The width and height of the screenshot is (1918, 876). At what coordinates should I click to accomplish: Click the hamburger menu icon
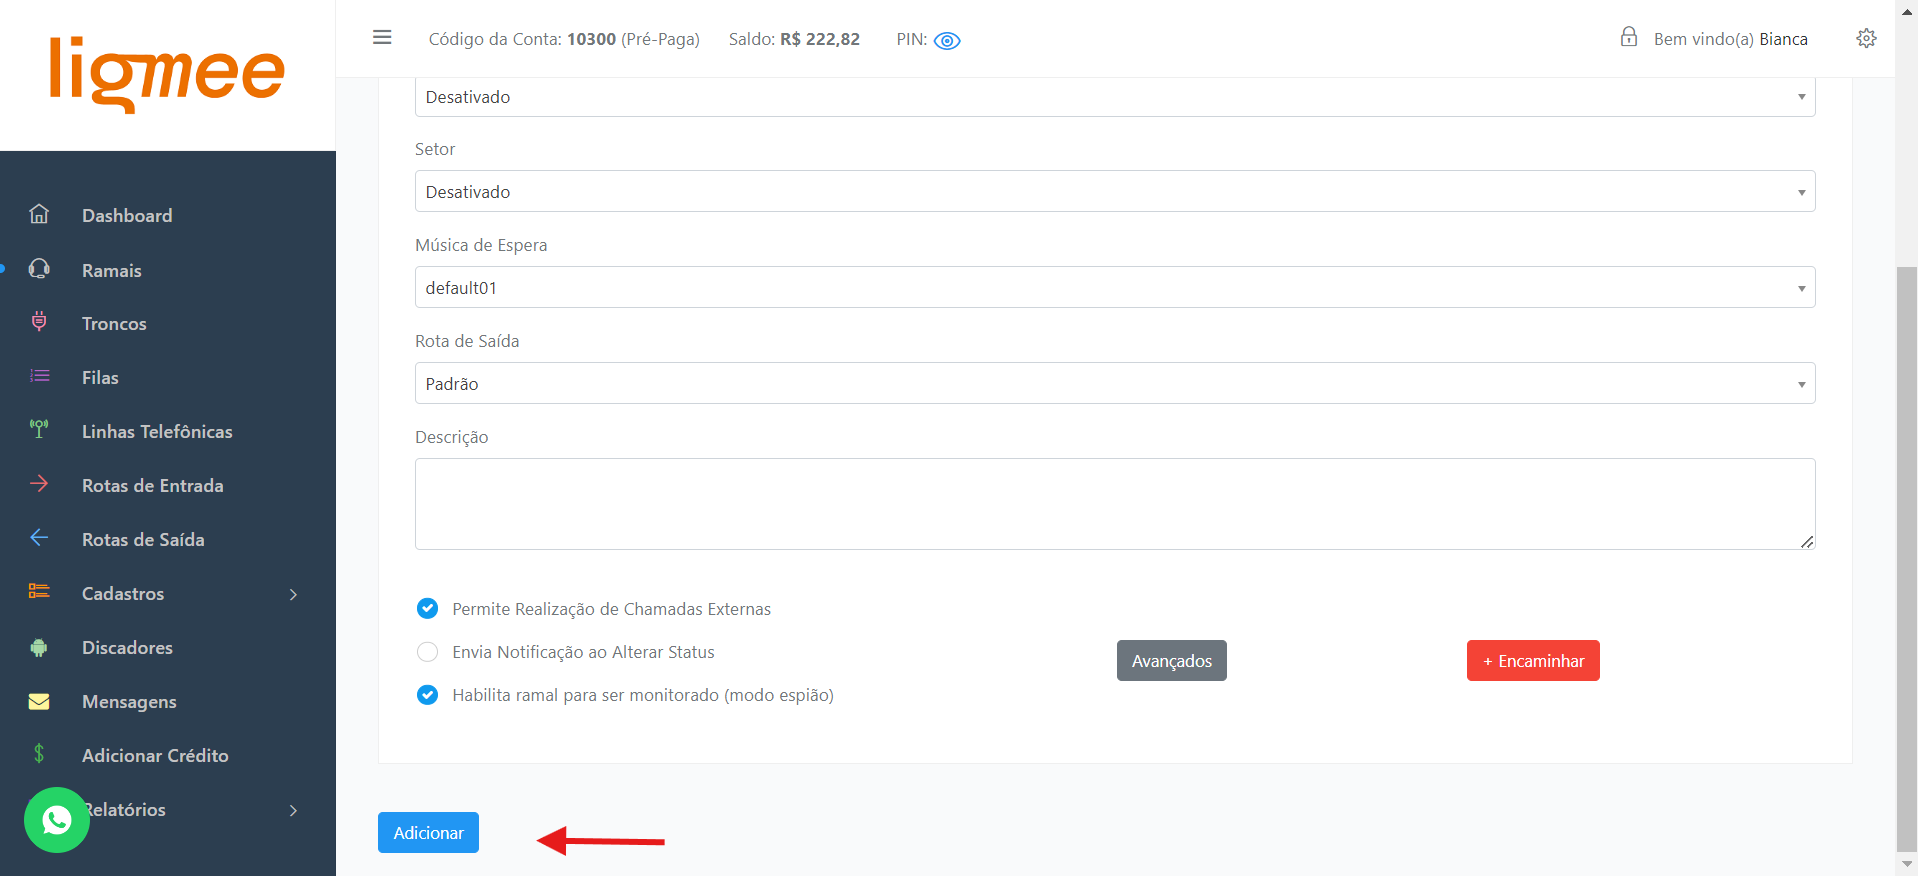coord(382,38)
